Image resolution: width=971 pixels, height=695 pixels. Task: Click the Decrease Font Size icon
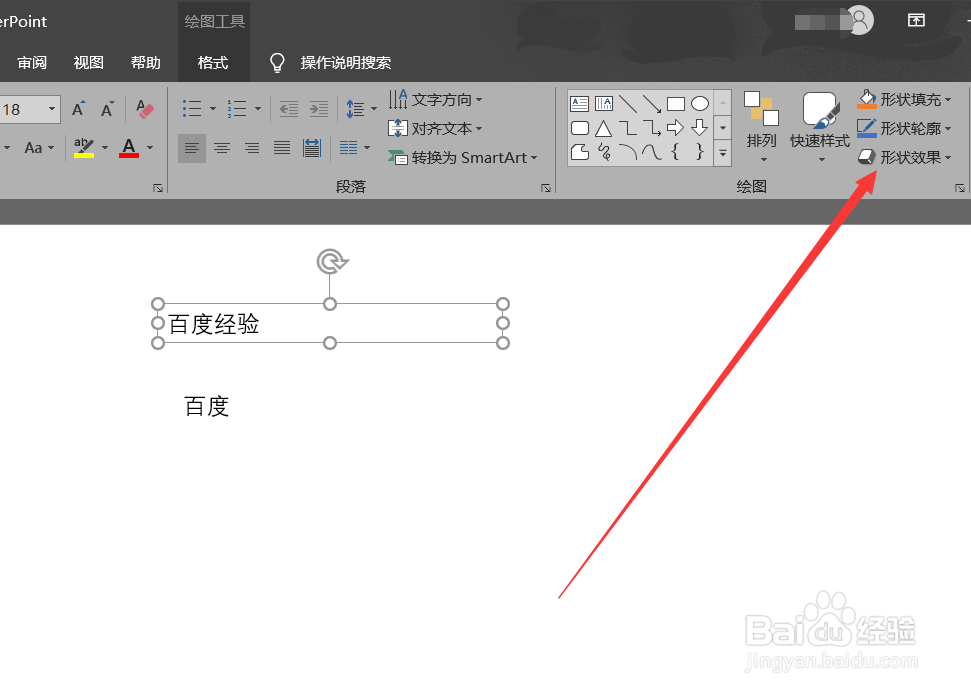[x=107, y=110]
